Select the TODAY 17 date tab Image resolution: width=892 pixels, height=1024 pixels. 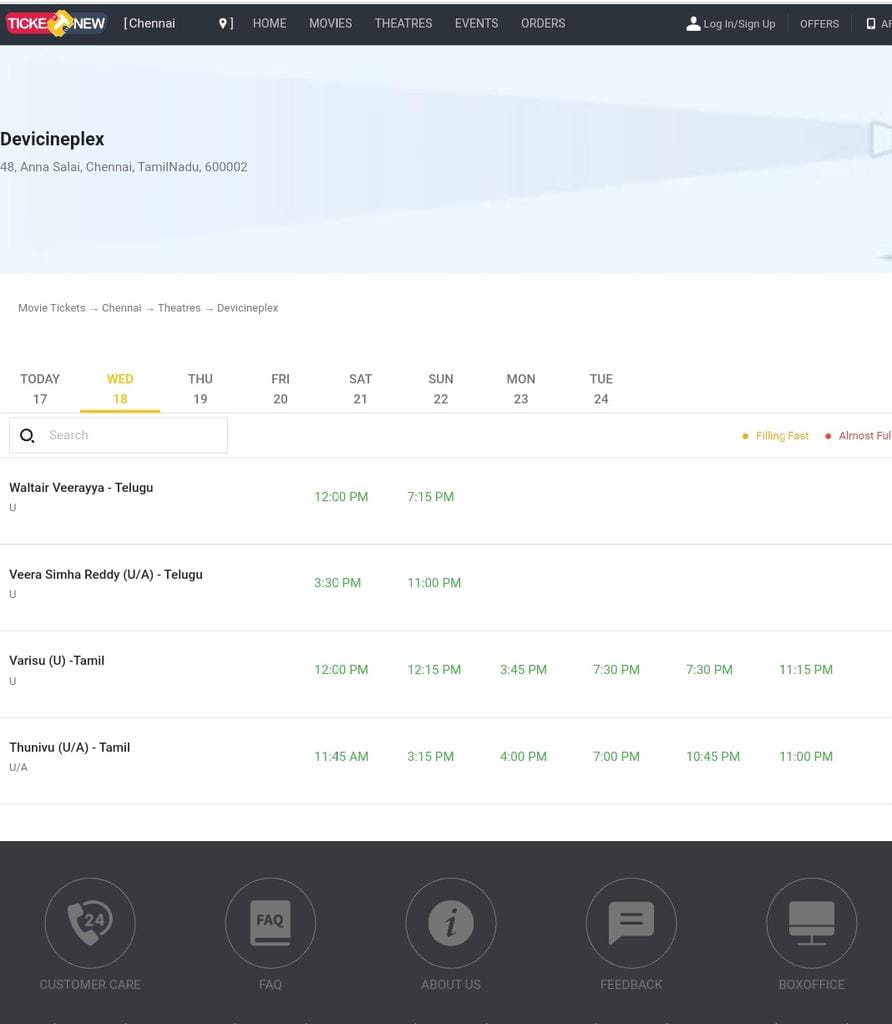coord(40,389)
